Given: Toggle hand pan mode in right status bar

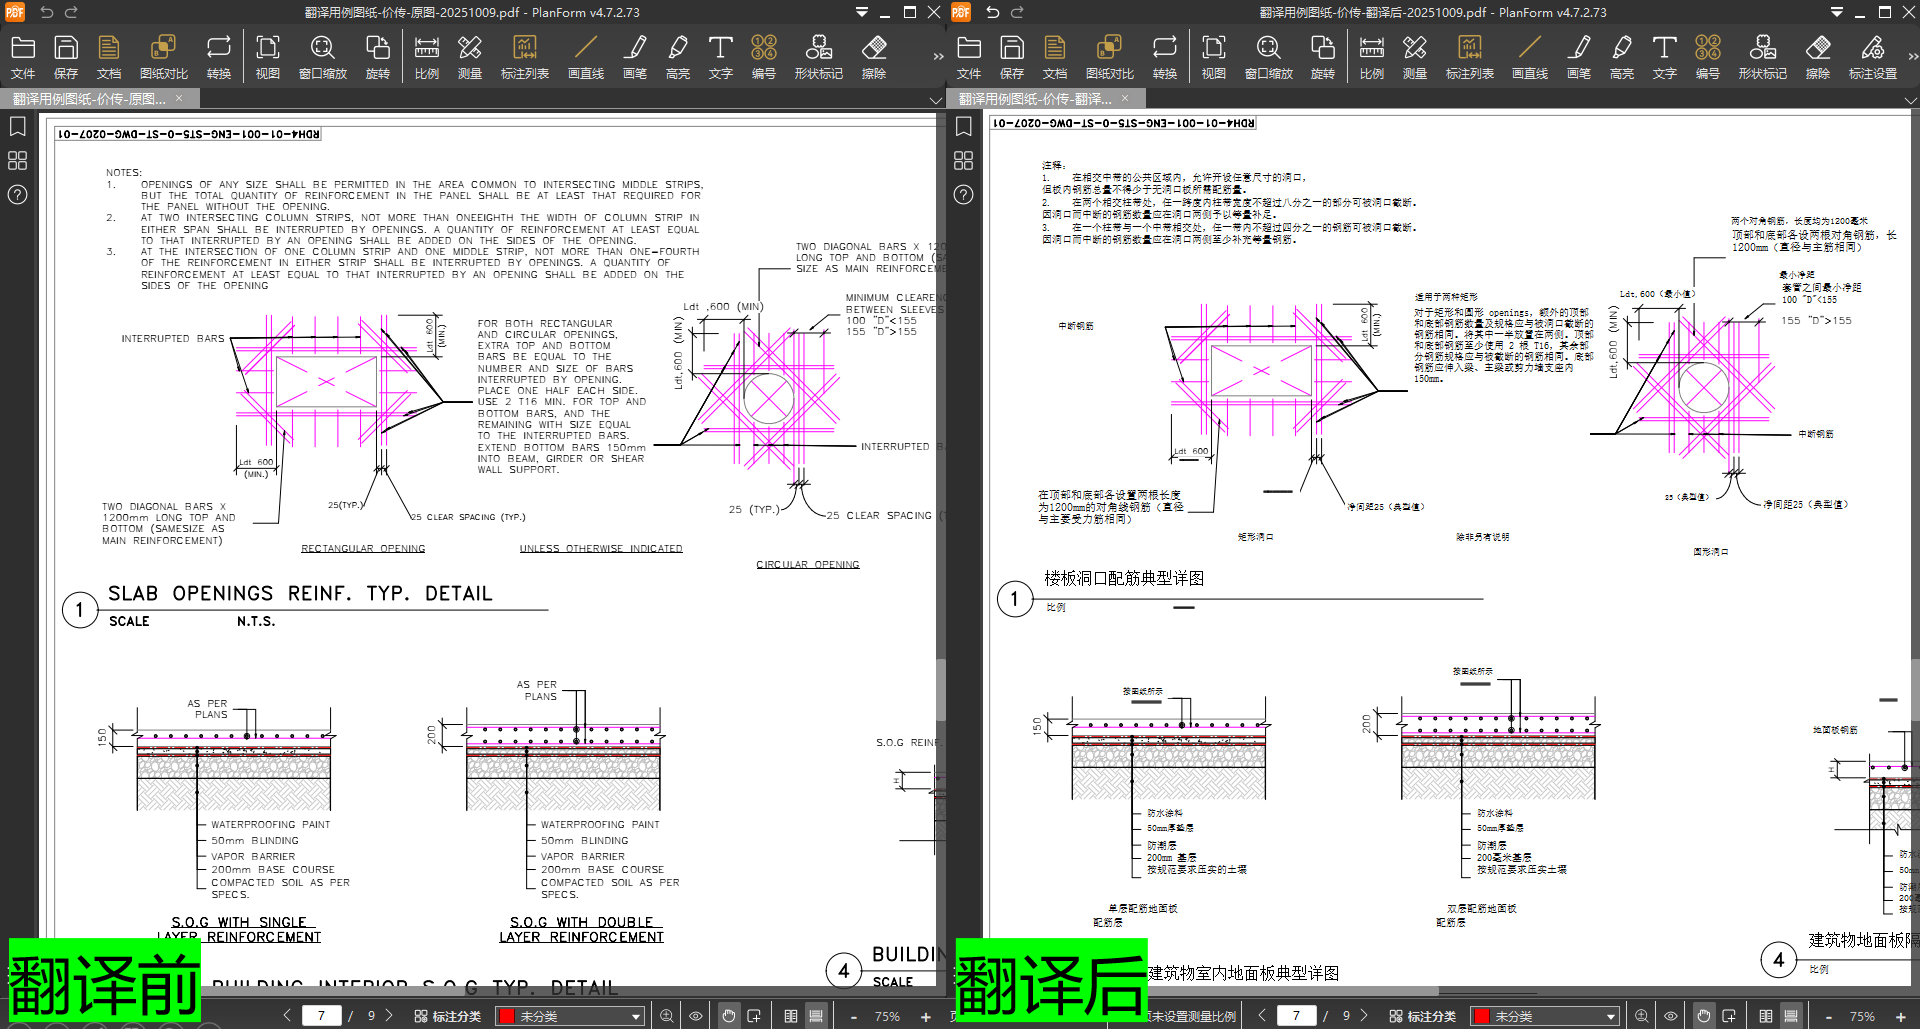Looking at the screenshot, I should [x=1704, y=1016].
